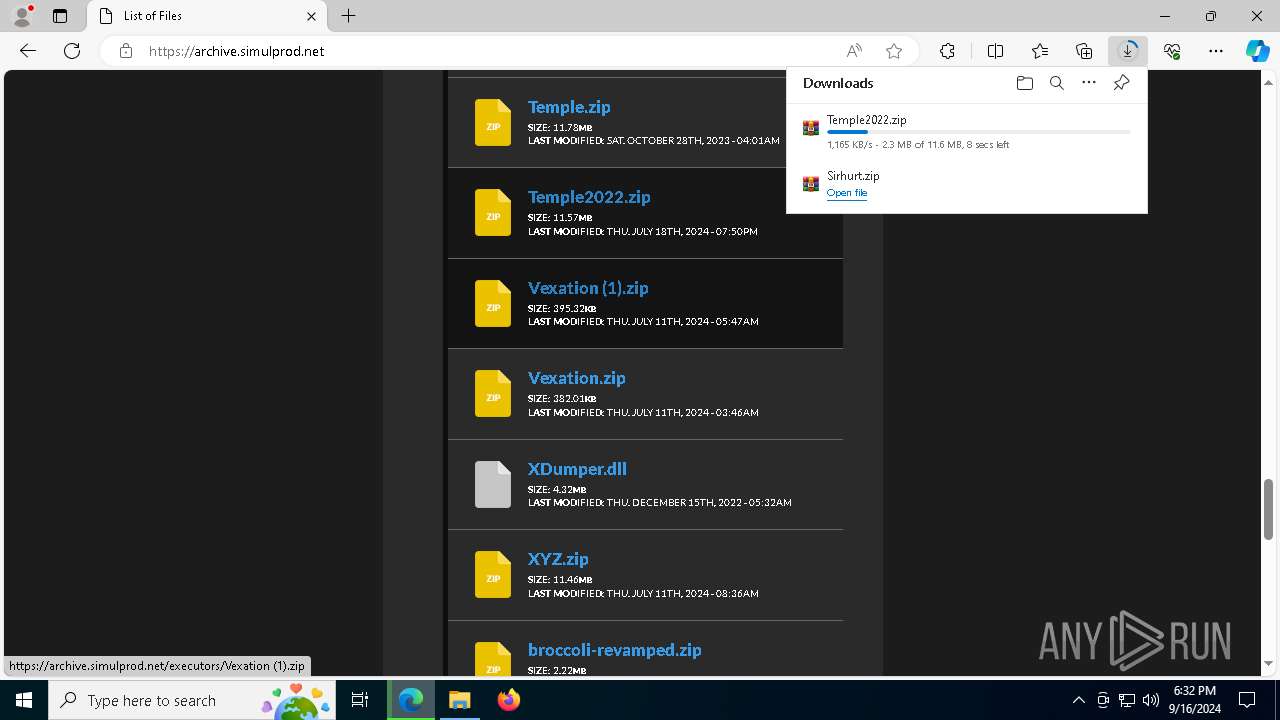
Task: Open the Favorites list icon
Action: (1040, 51)
